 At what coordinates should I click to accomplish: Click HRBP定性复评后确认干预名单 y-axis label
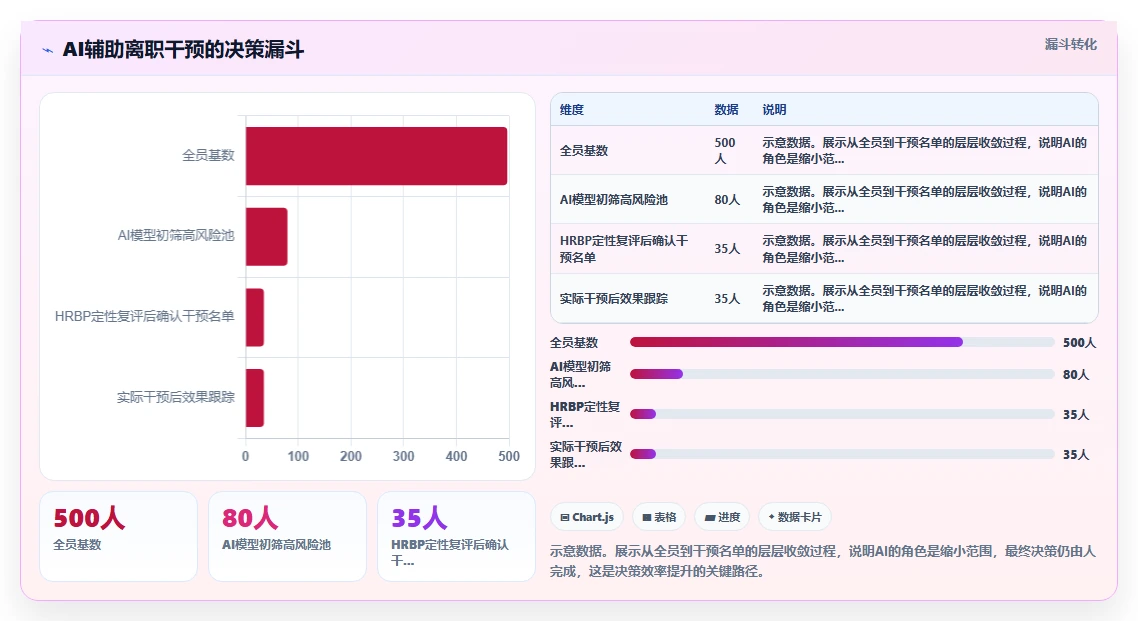(145, 316)
